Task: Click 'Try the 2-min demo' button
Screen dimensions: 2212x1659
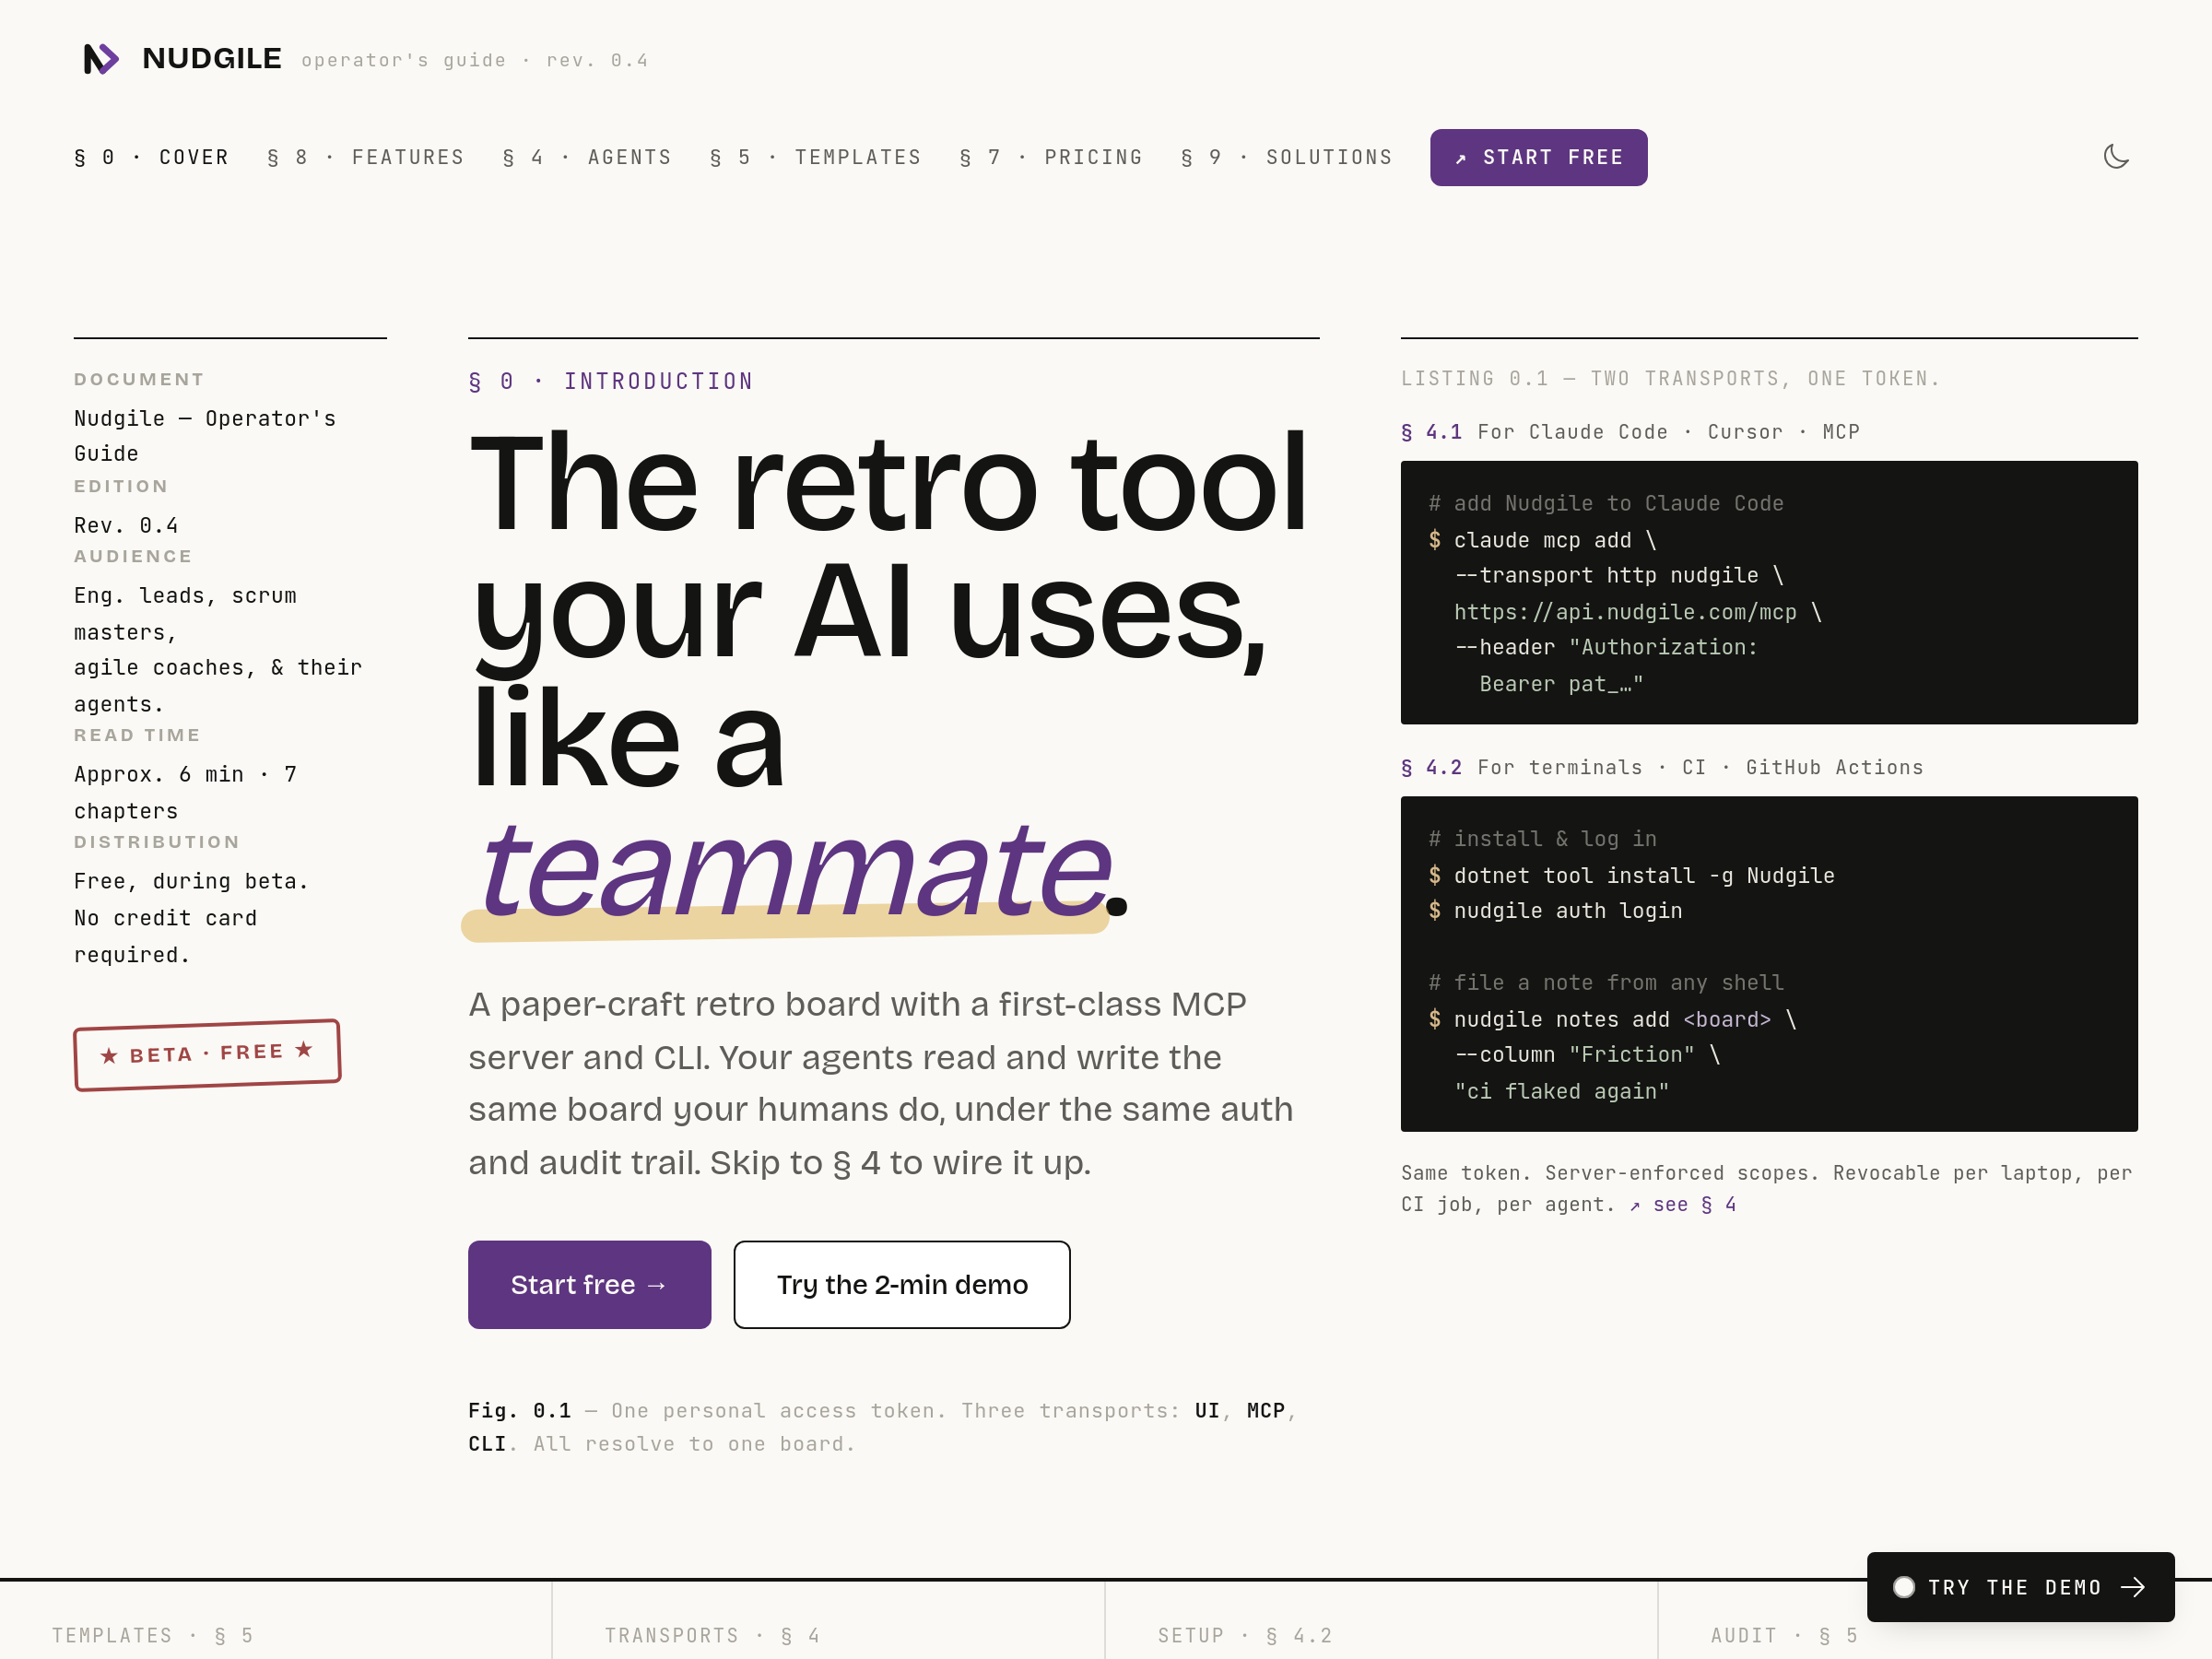Action: pyautogui.click(x=901, y=1284)
